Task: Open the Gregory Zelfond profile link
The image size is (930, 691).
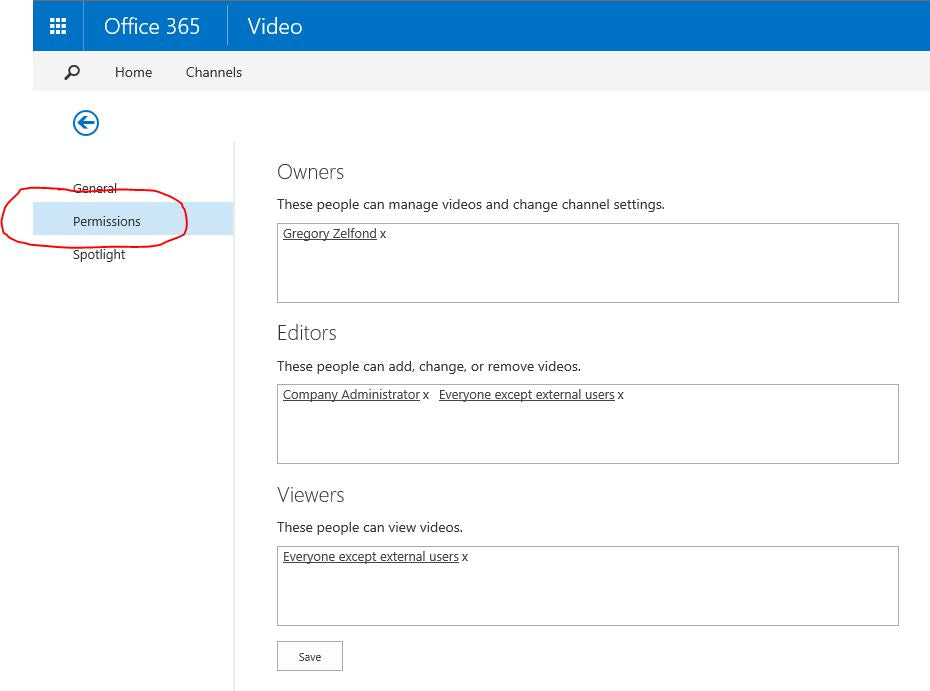Action: [329, 233]
